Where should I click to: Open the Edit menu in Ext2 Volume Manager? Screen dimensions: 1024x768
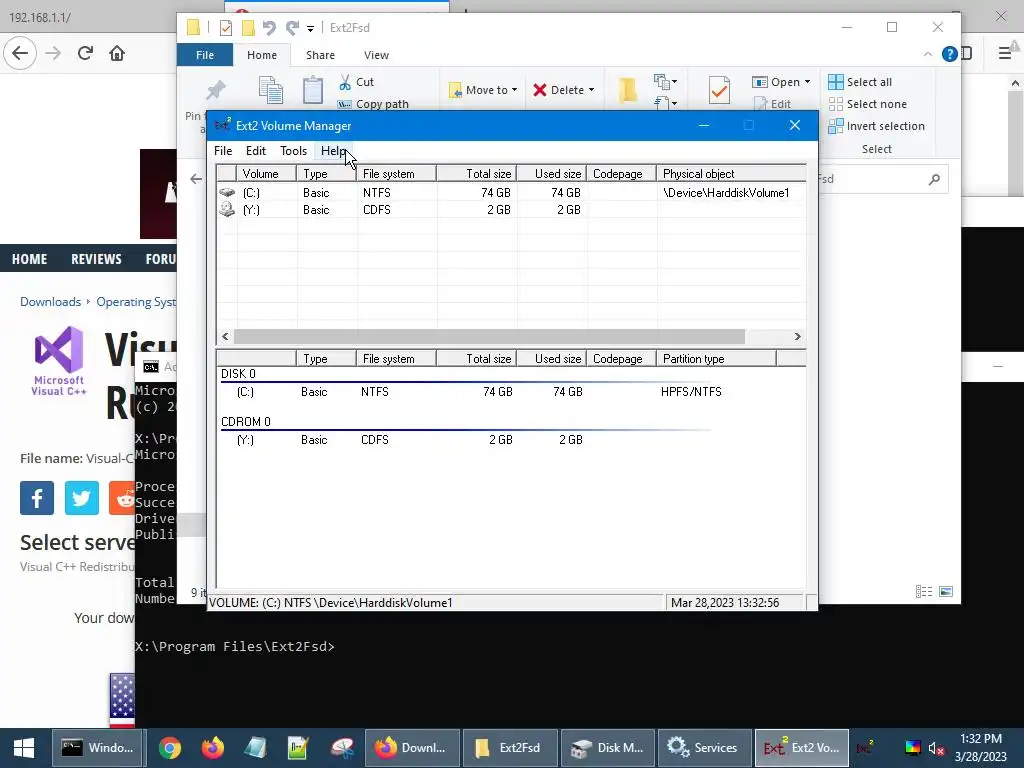[x=255, y=151]
